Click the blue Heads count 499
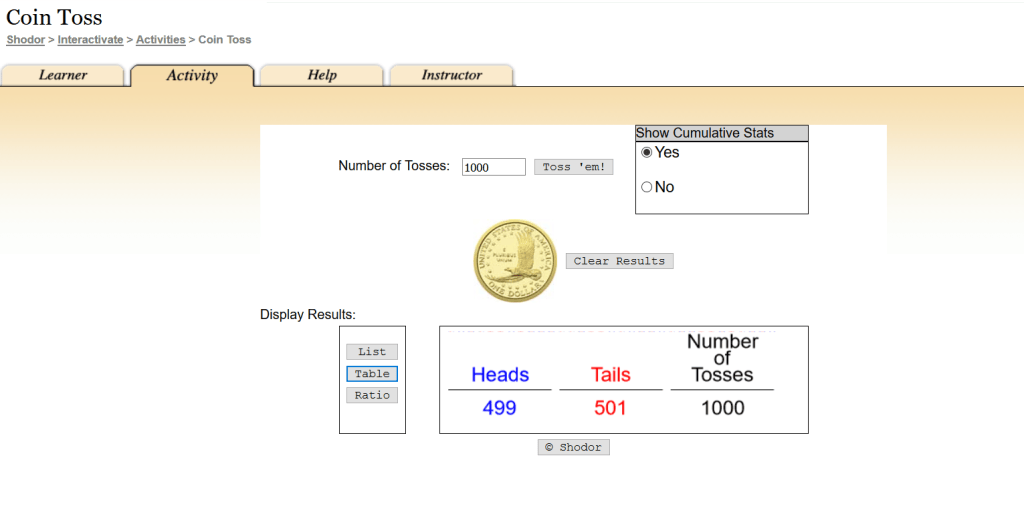The height and width of the screenshot is (506, 1024). [500, 408]
